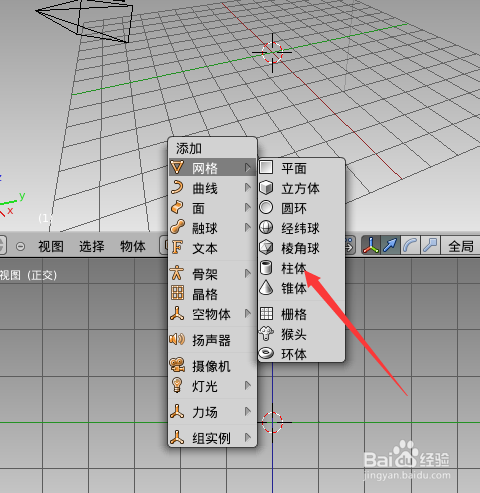Click the 面 surface icon

(x=177, y=207)
